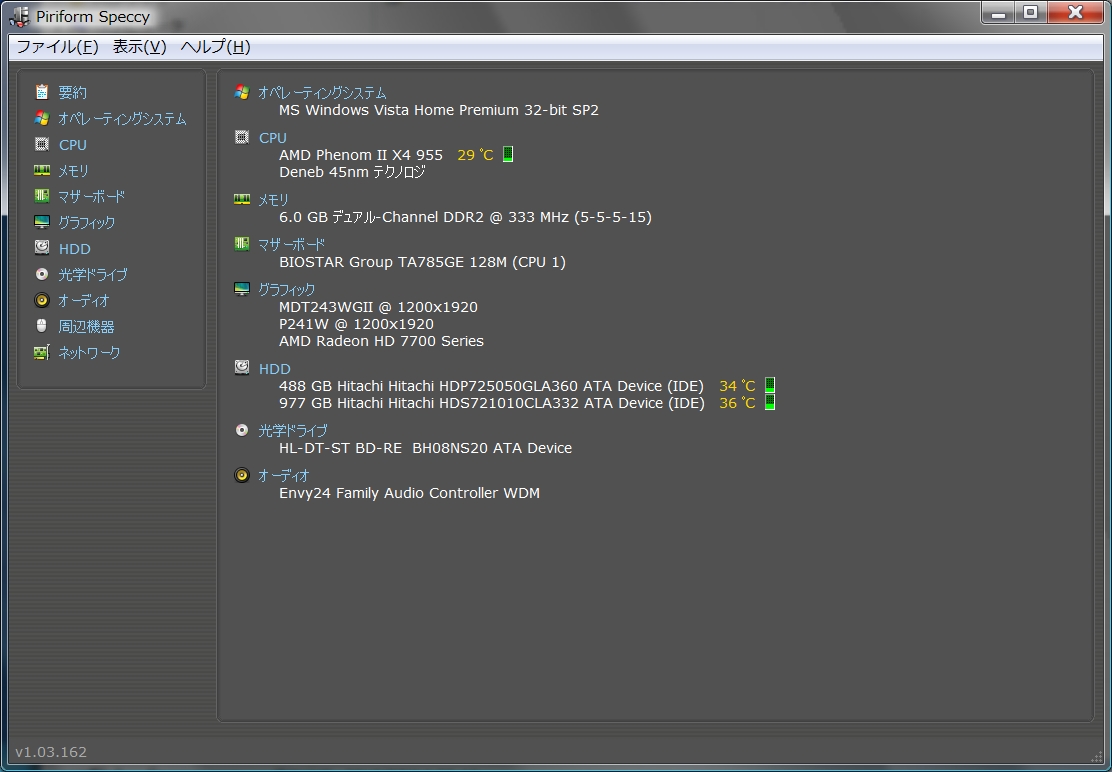Click the MDT243WGII @ 1200x1920 text
Screen dimensions: 1112x772
(x=378, y=307)
